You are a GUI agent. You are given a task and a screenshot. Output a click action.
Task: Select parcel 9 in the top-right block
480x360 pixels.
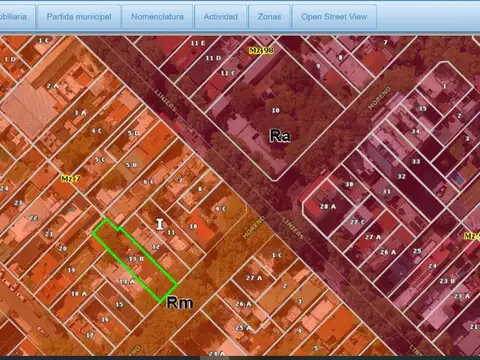point(318,66)
